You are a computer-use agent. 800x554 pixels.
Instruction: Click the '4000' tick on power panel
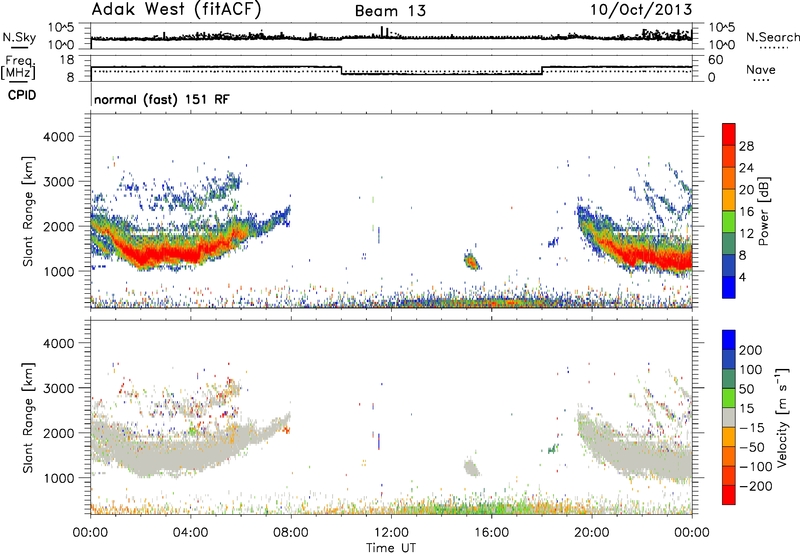pyautogui.click(x=59, y=137)
